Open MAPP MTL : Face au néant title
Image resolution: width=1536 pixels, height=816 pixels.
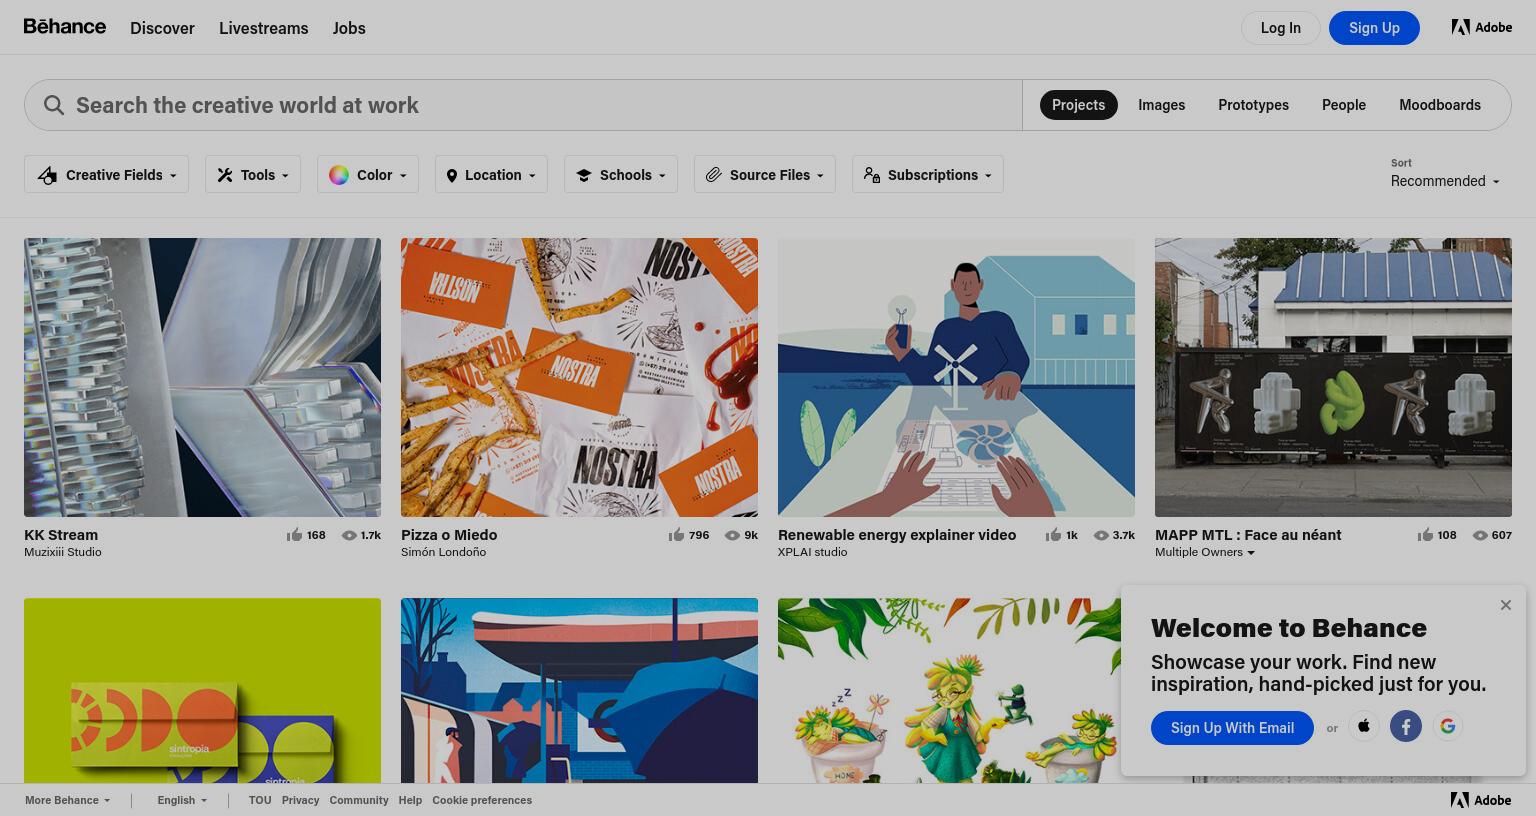1248,535
